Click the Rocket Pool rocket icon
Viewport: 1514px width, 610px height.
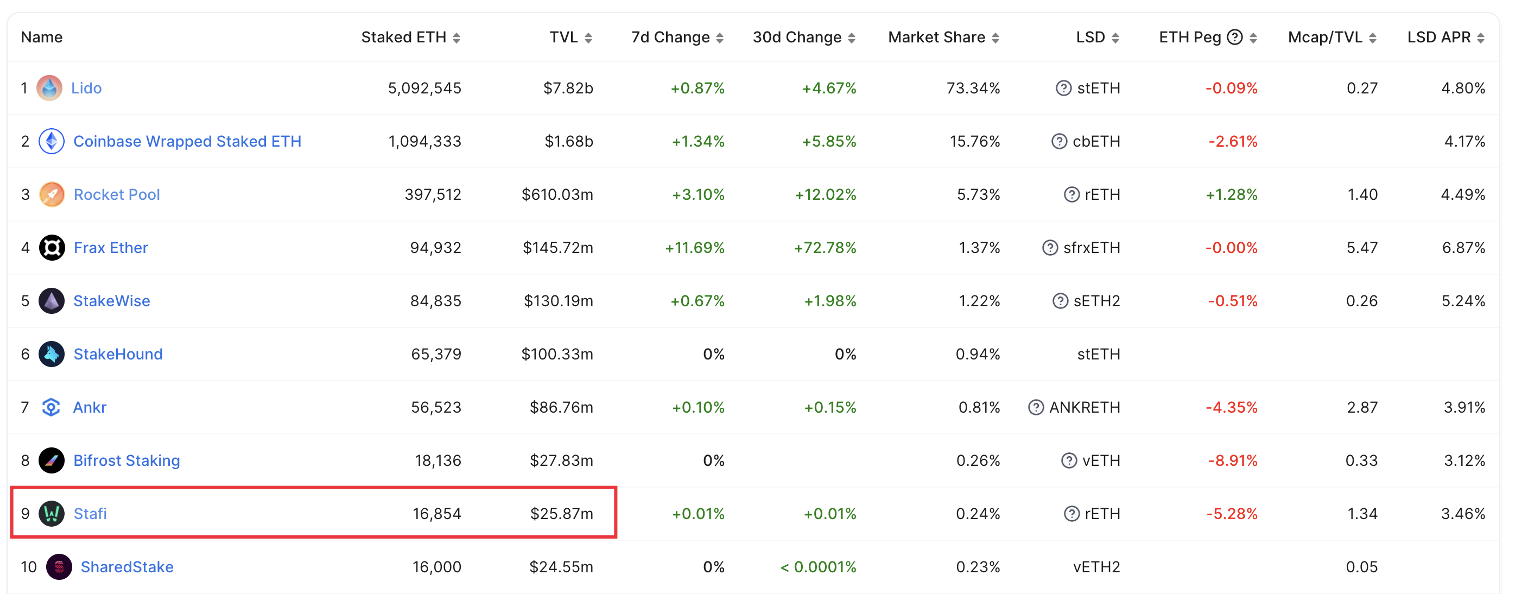pyautogui.click(x=52, y=194)
